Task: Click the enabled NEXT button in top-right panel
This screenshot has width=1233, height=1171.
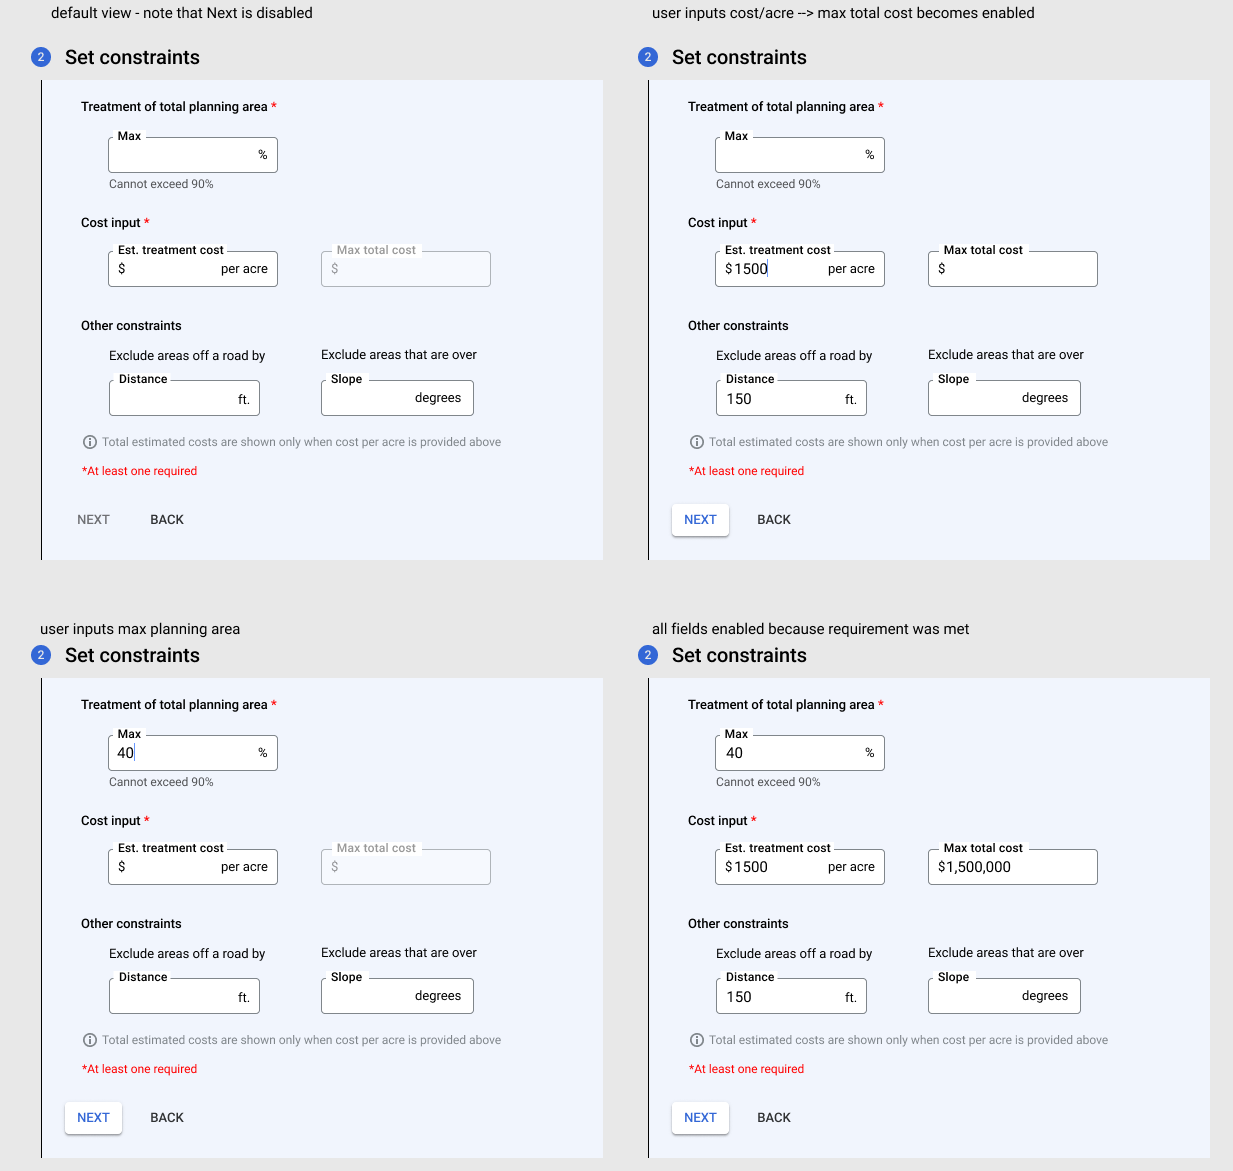Action: pyautogui.click(x=700, y=520)
